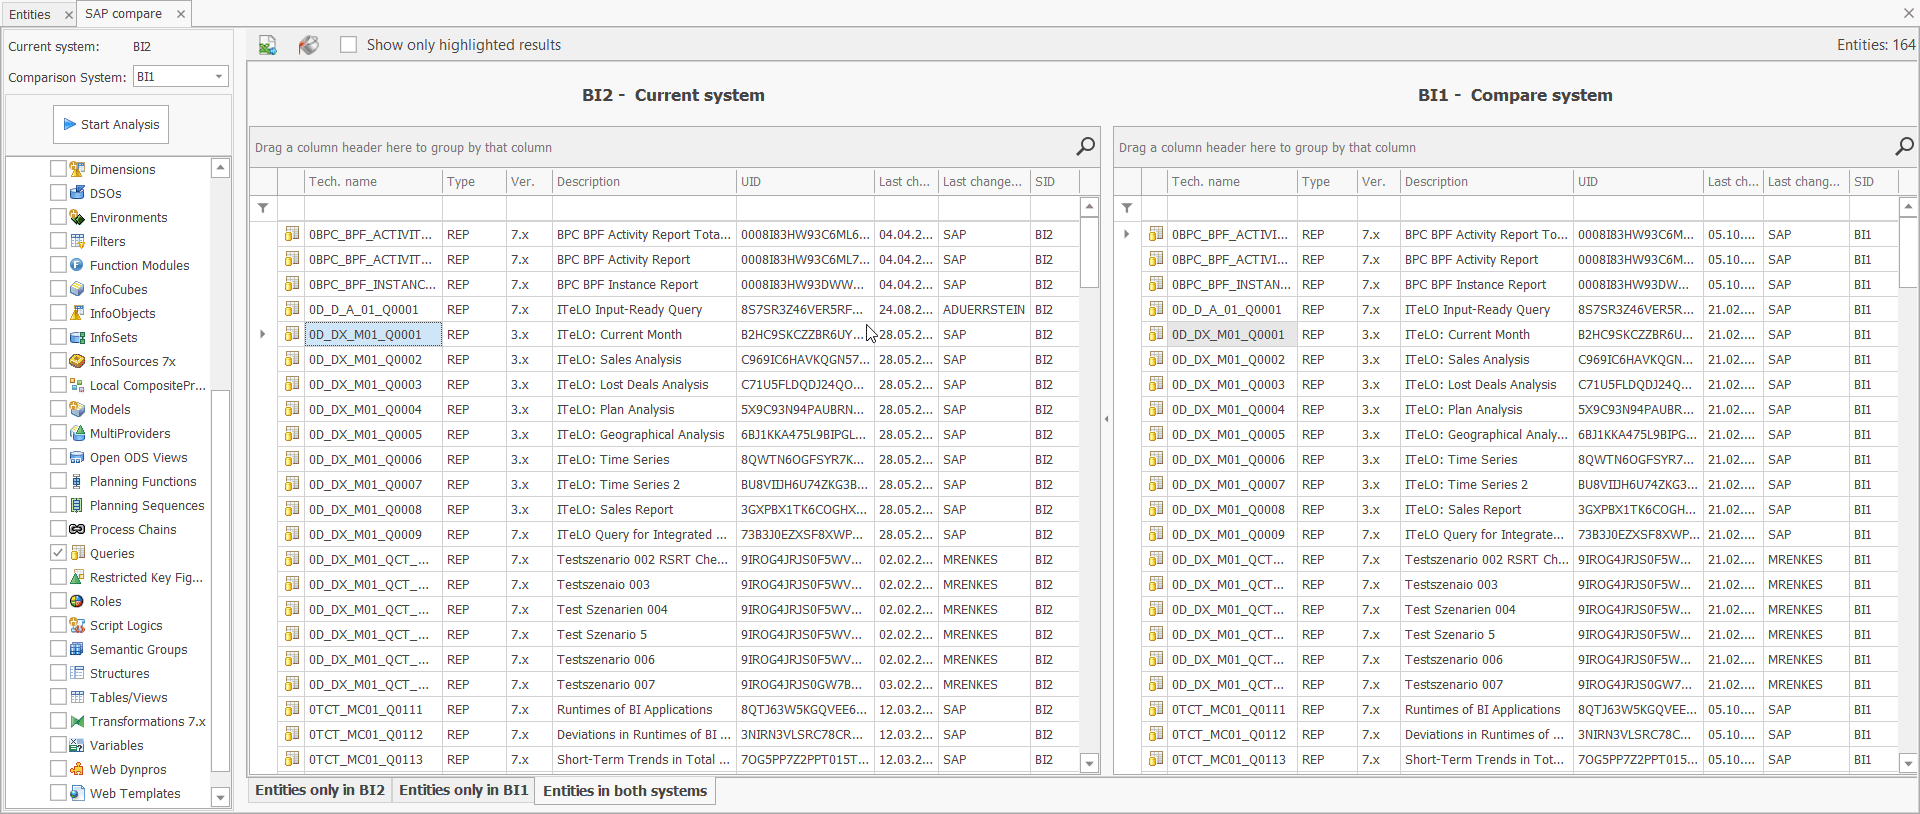Open the Entities only in BI1 tab
This screenshot has width=1920, height=814.
click(463, 790)
